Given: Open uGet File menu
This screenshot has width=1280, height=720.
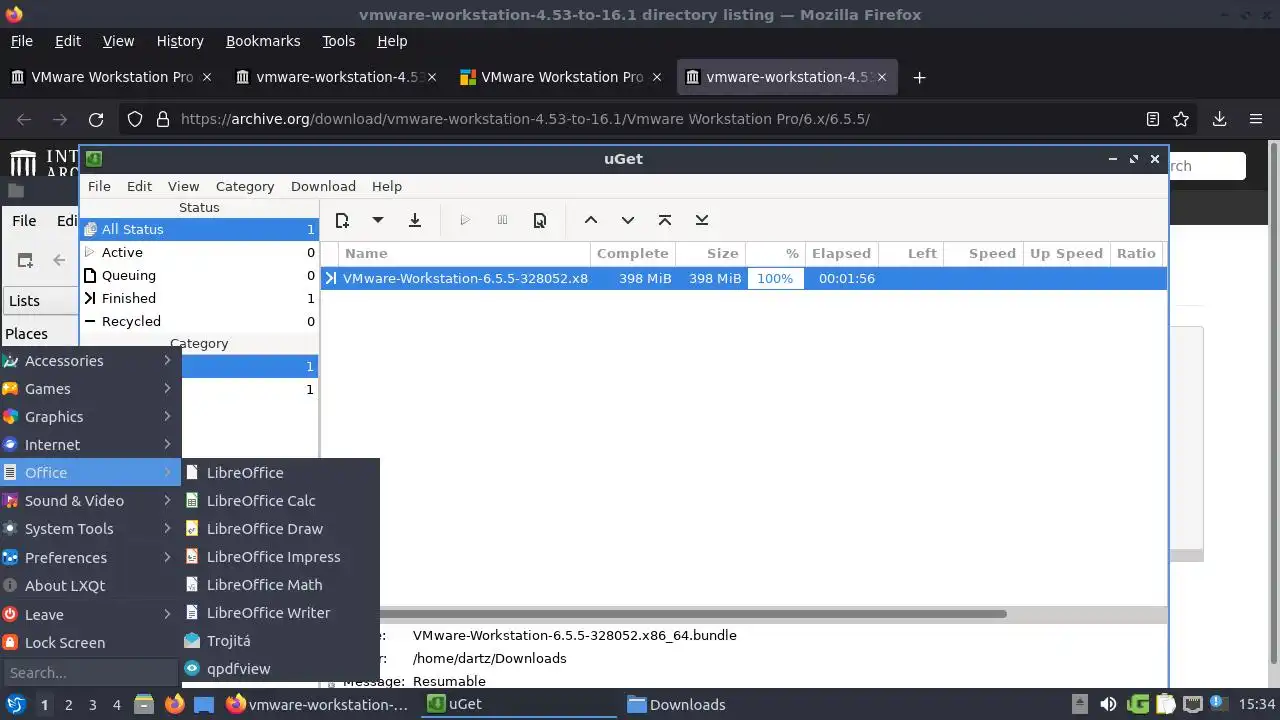Looking at the screenshot, I should tap(99, 186).
